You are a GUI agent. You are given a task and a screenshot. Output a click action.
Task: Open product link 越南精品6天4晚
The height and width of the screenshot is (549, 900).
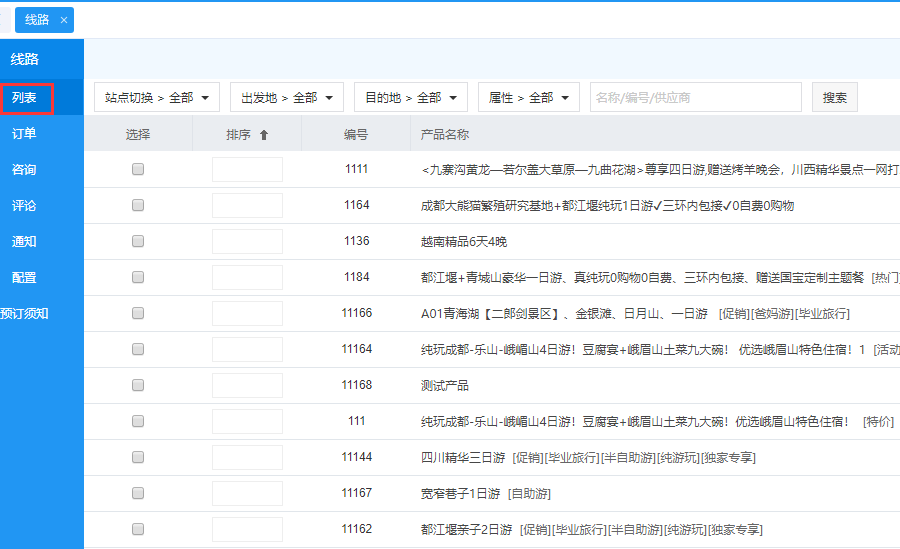tap(464, 242)
